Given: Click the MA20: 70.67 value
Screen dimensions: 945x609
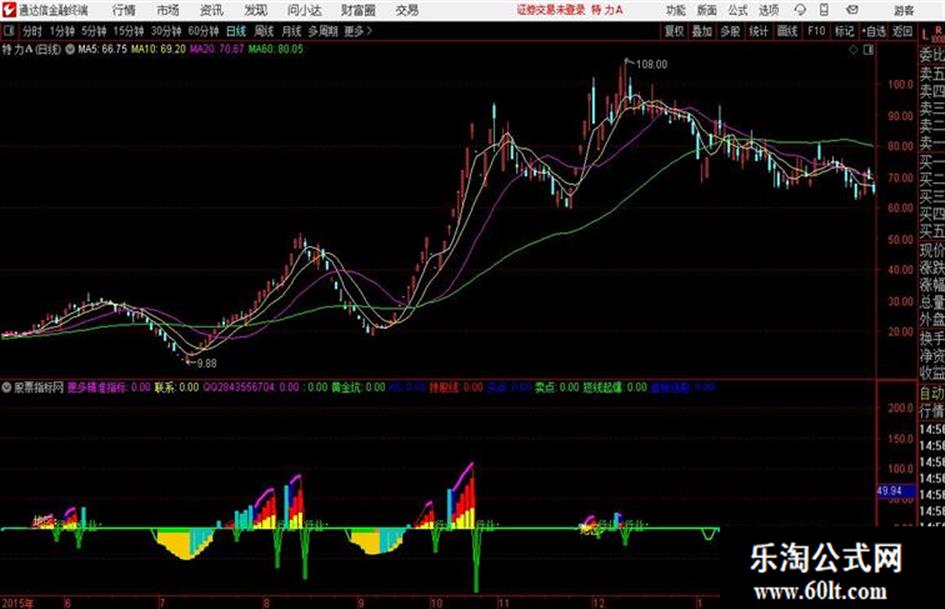Looking at the screenshot, I should coord(217,49).
